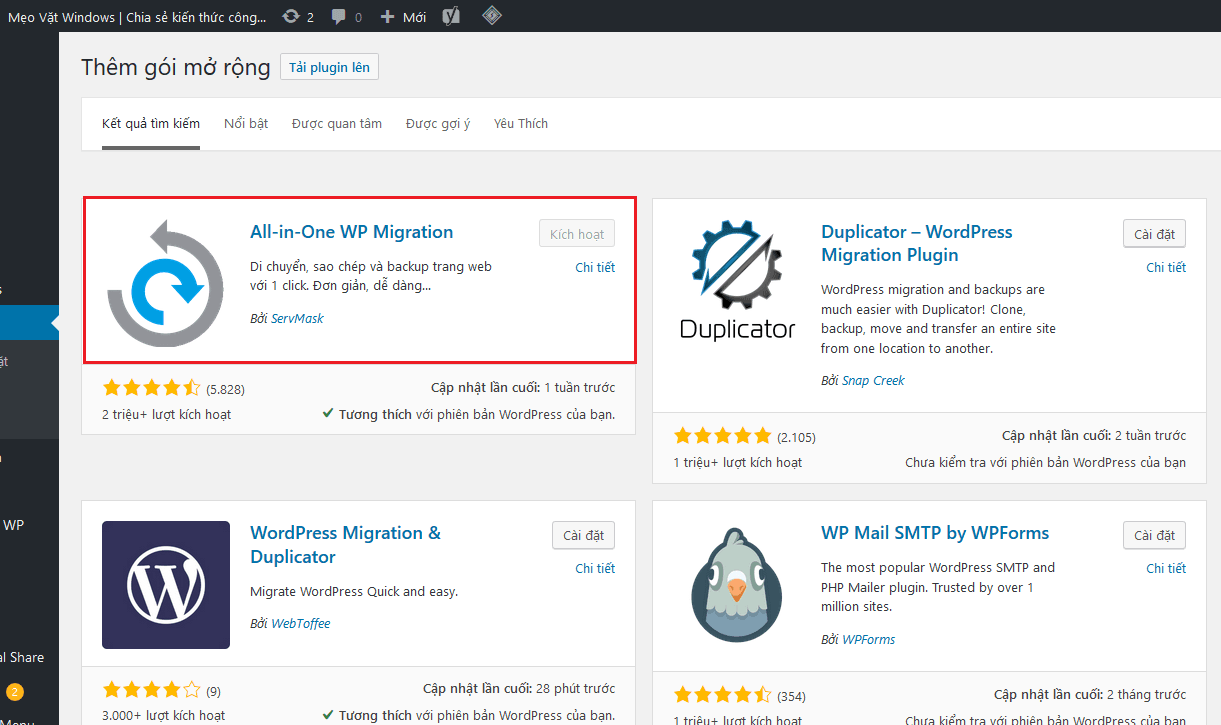The height and width of the screenshot is (725, 1221).
Task: Switch to the Được quan tâm tab
Action: [337, 124]
